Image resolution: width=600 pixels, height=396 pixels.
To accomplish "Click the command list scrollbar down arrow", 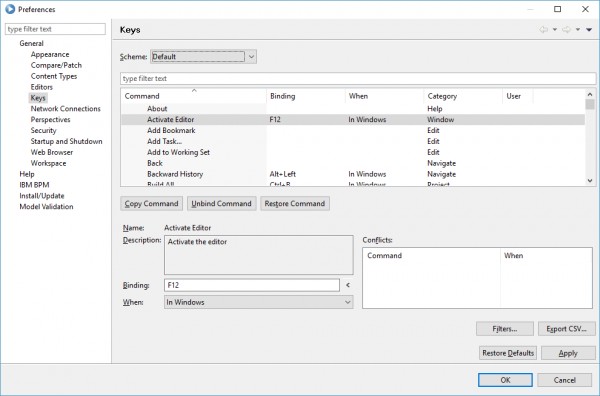I will [590, 181].
